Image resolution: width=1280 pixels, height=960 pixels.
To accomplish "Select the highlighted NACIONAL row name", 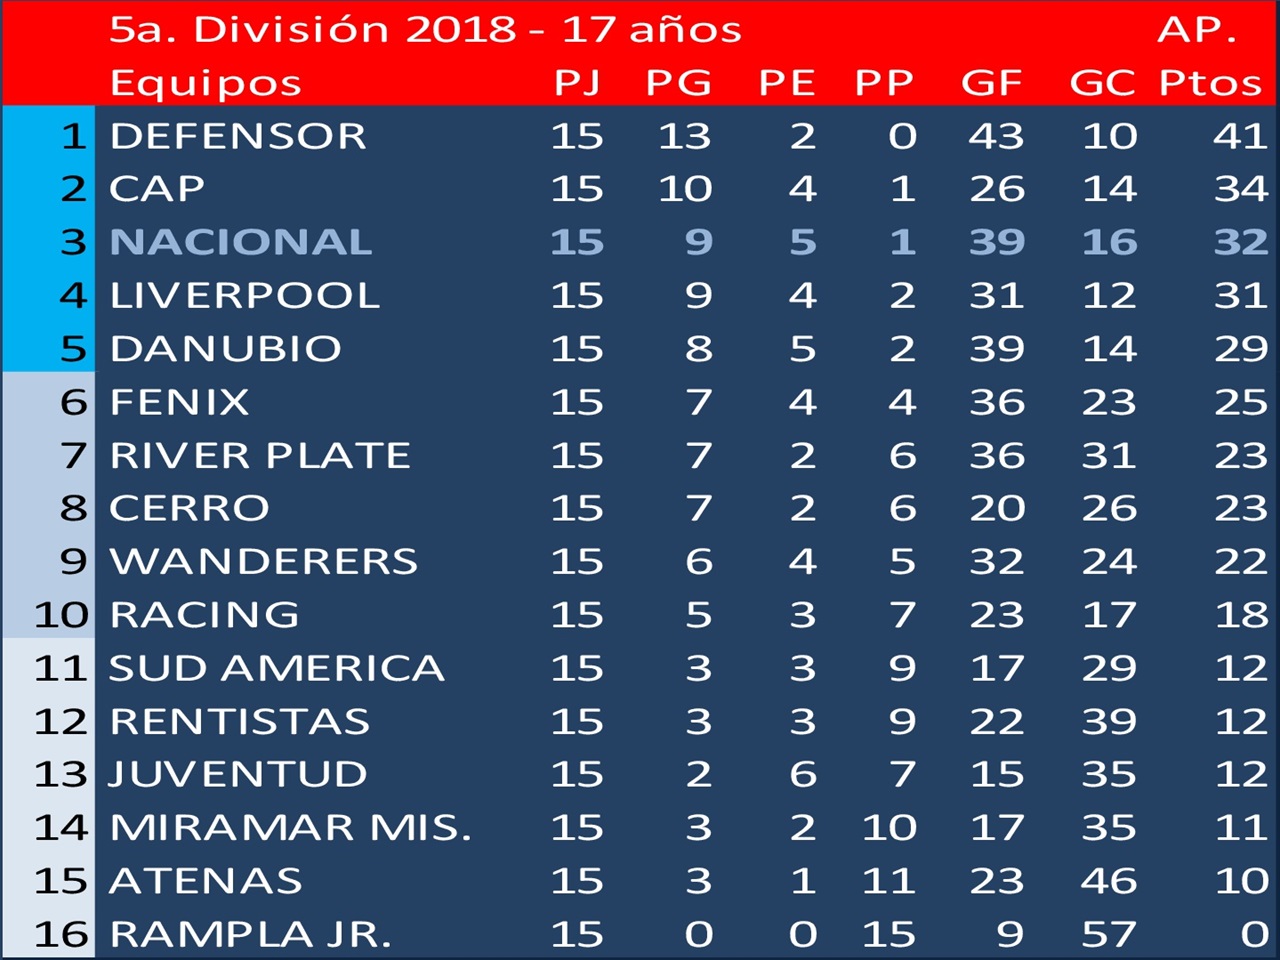I will 241,242.
